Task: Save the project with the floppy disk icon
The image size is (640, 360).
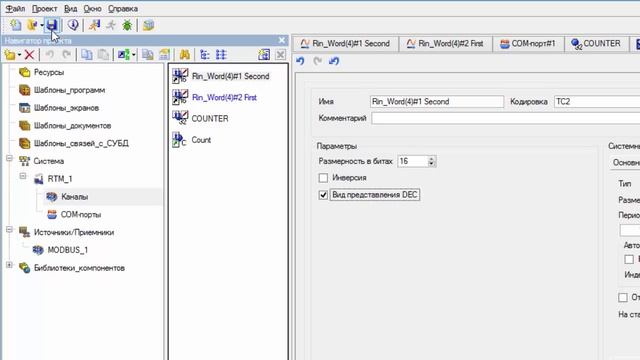Action: [51, 25]
